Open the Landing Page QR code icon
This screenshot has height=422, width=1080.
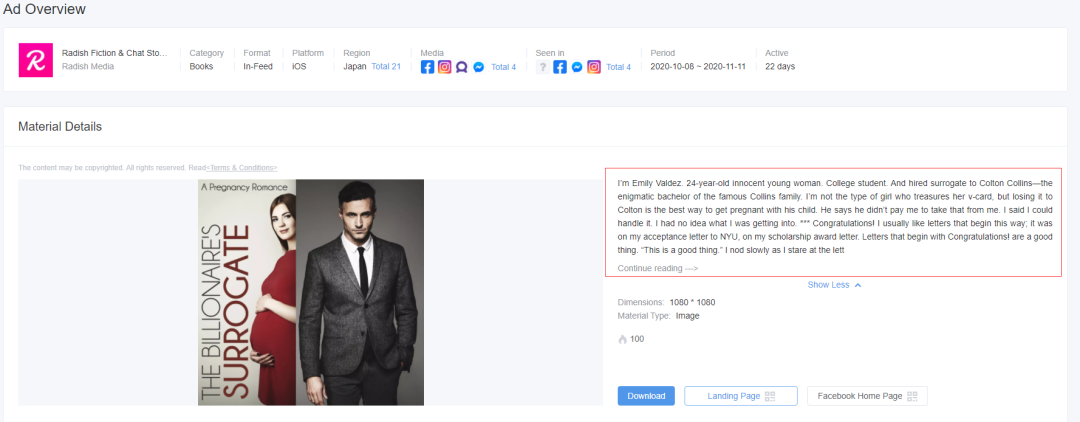click(x=770, y=396)
